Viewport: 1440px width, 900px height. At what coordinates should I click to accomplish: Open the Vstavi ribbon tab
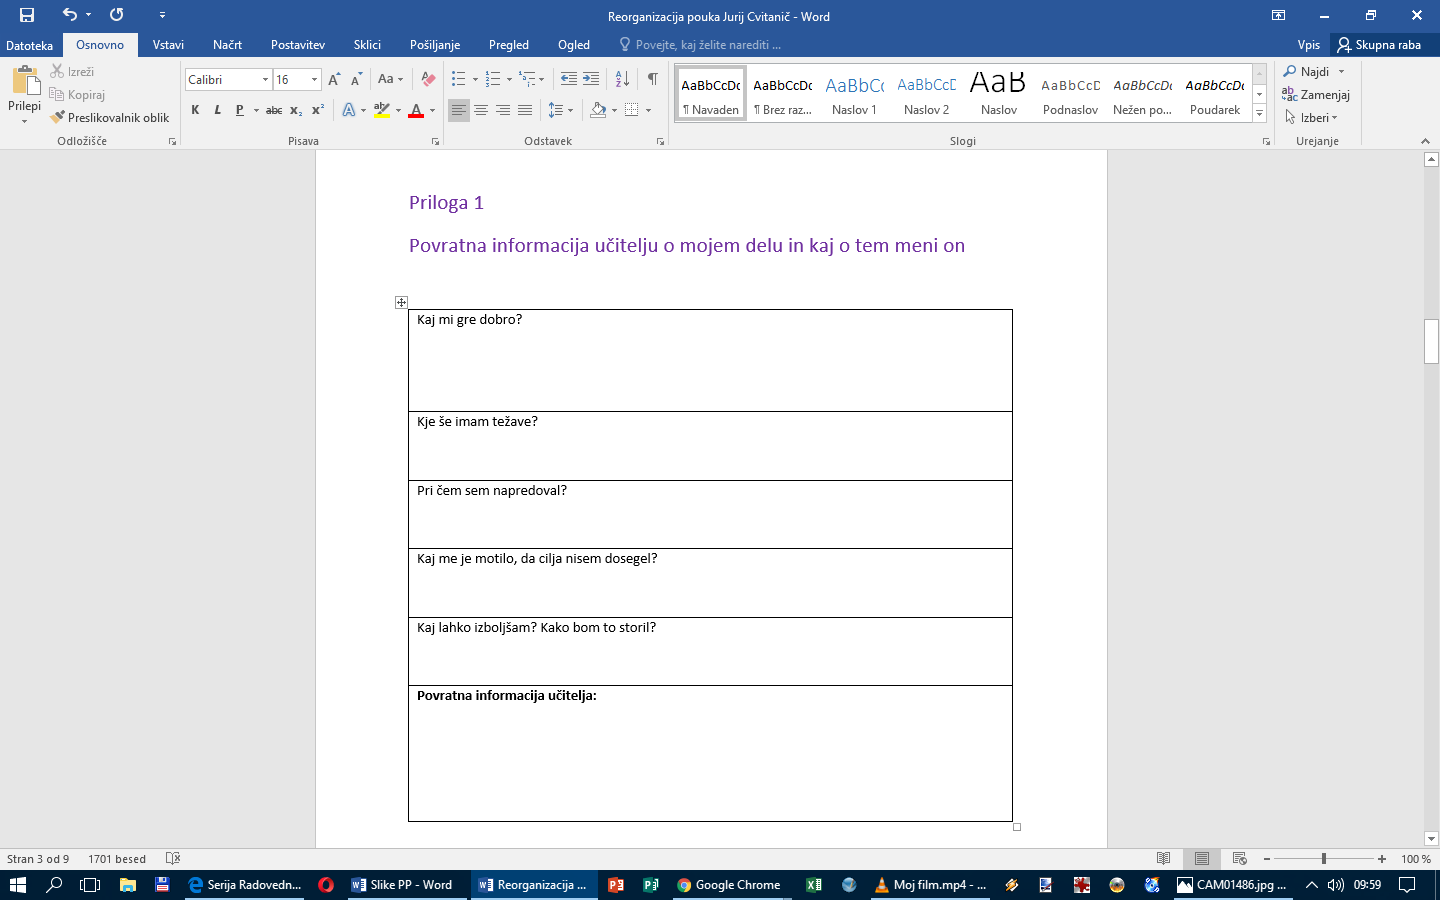168,45
